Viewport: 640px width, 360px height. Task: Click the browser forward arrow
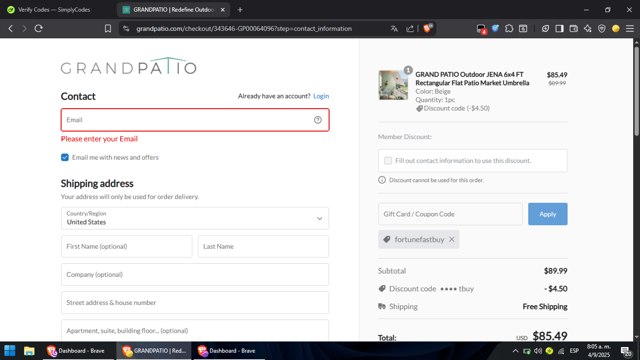pyautogui.click(x=24, y=29)
